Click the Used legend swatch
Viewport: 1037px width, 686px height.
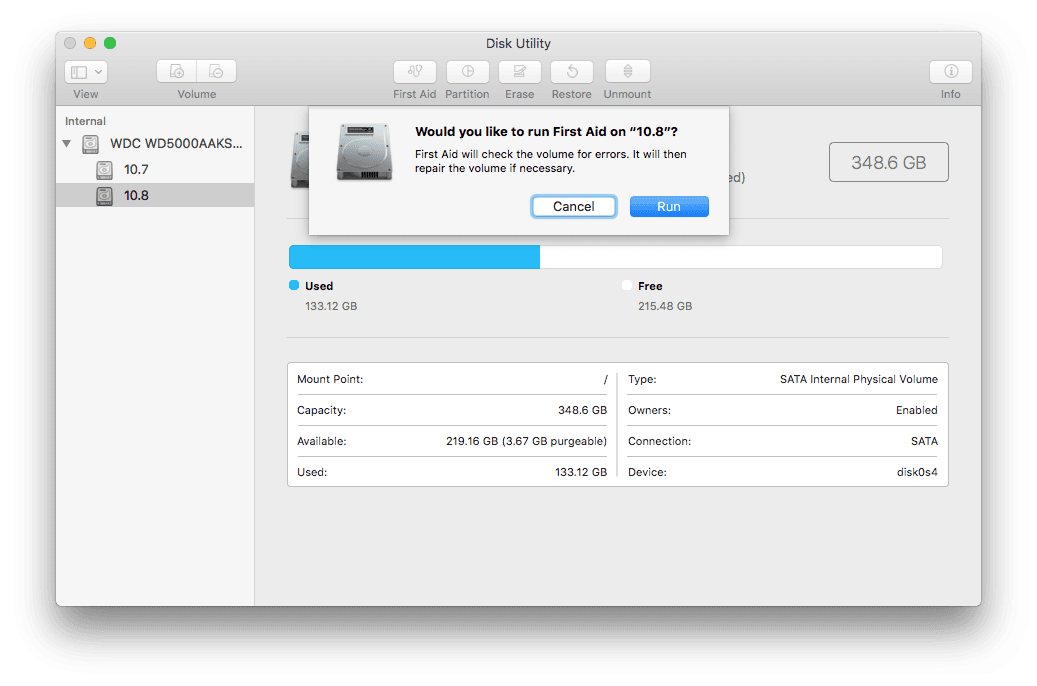pyautogui.click(x=293, y=286)
